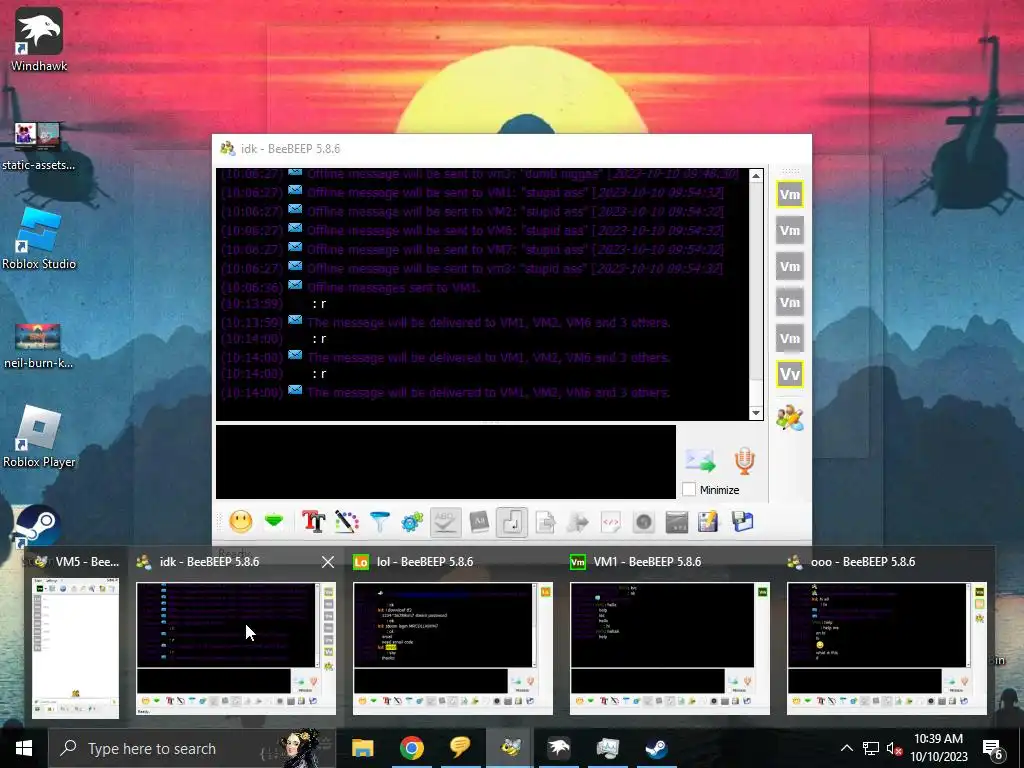Open the clock showing 10:39 AM
Viewport: 1024px width, 768px height.
click(x=938, y=748)
